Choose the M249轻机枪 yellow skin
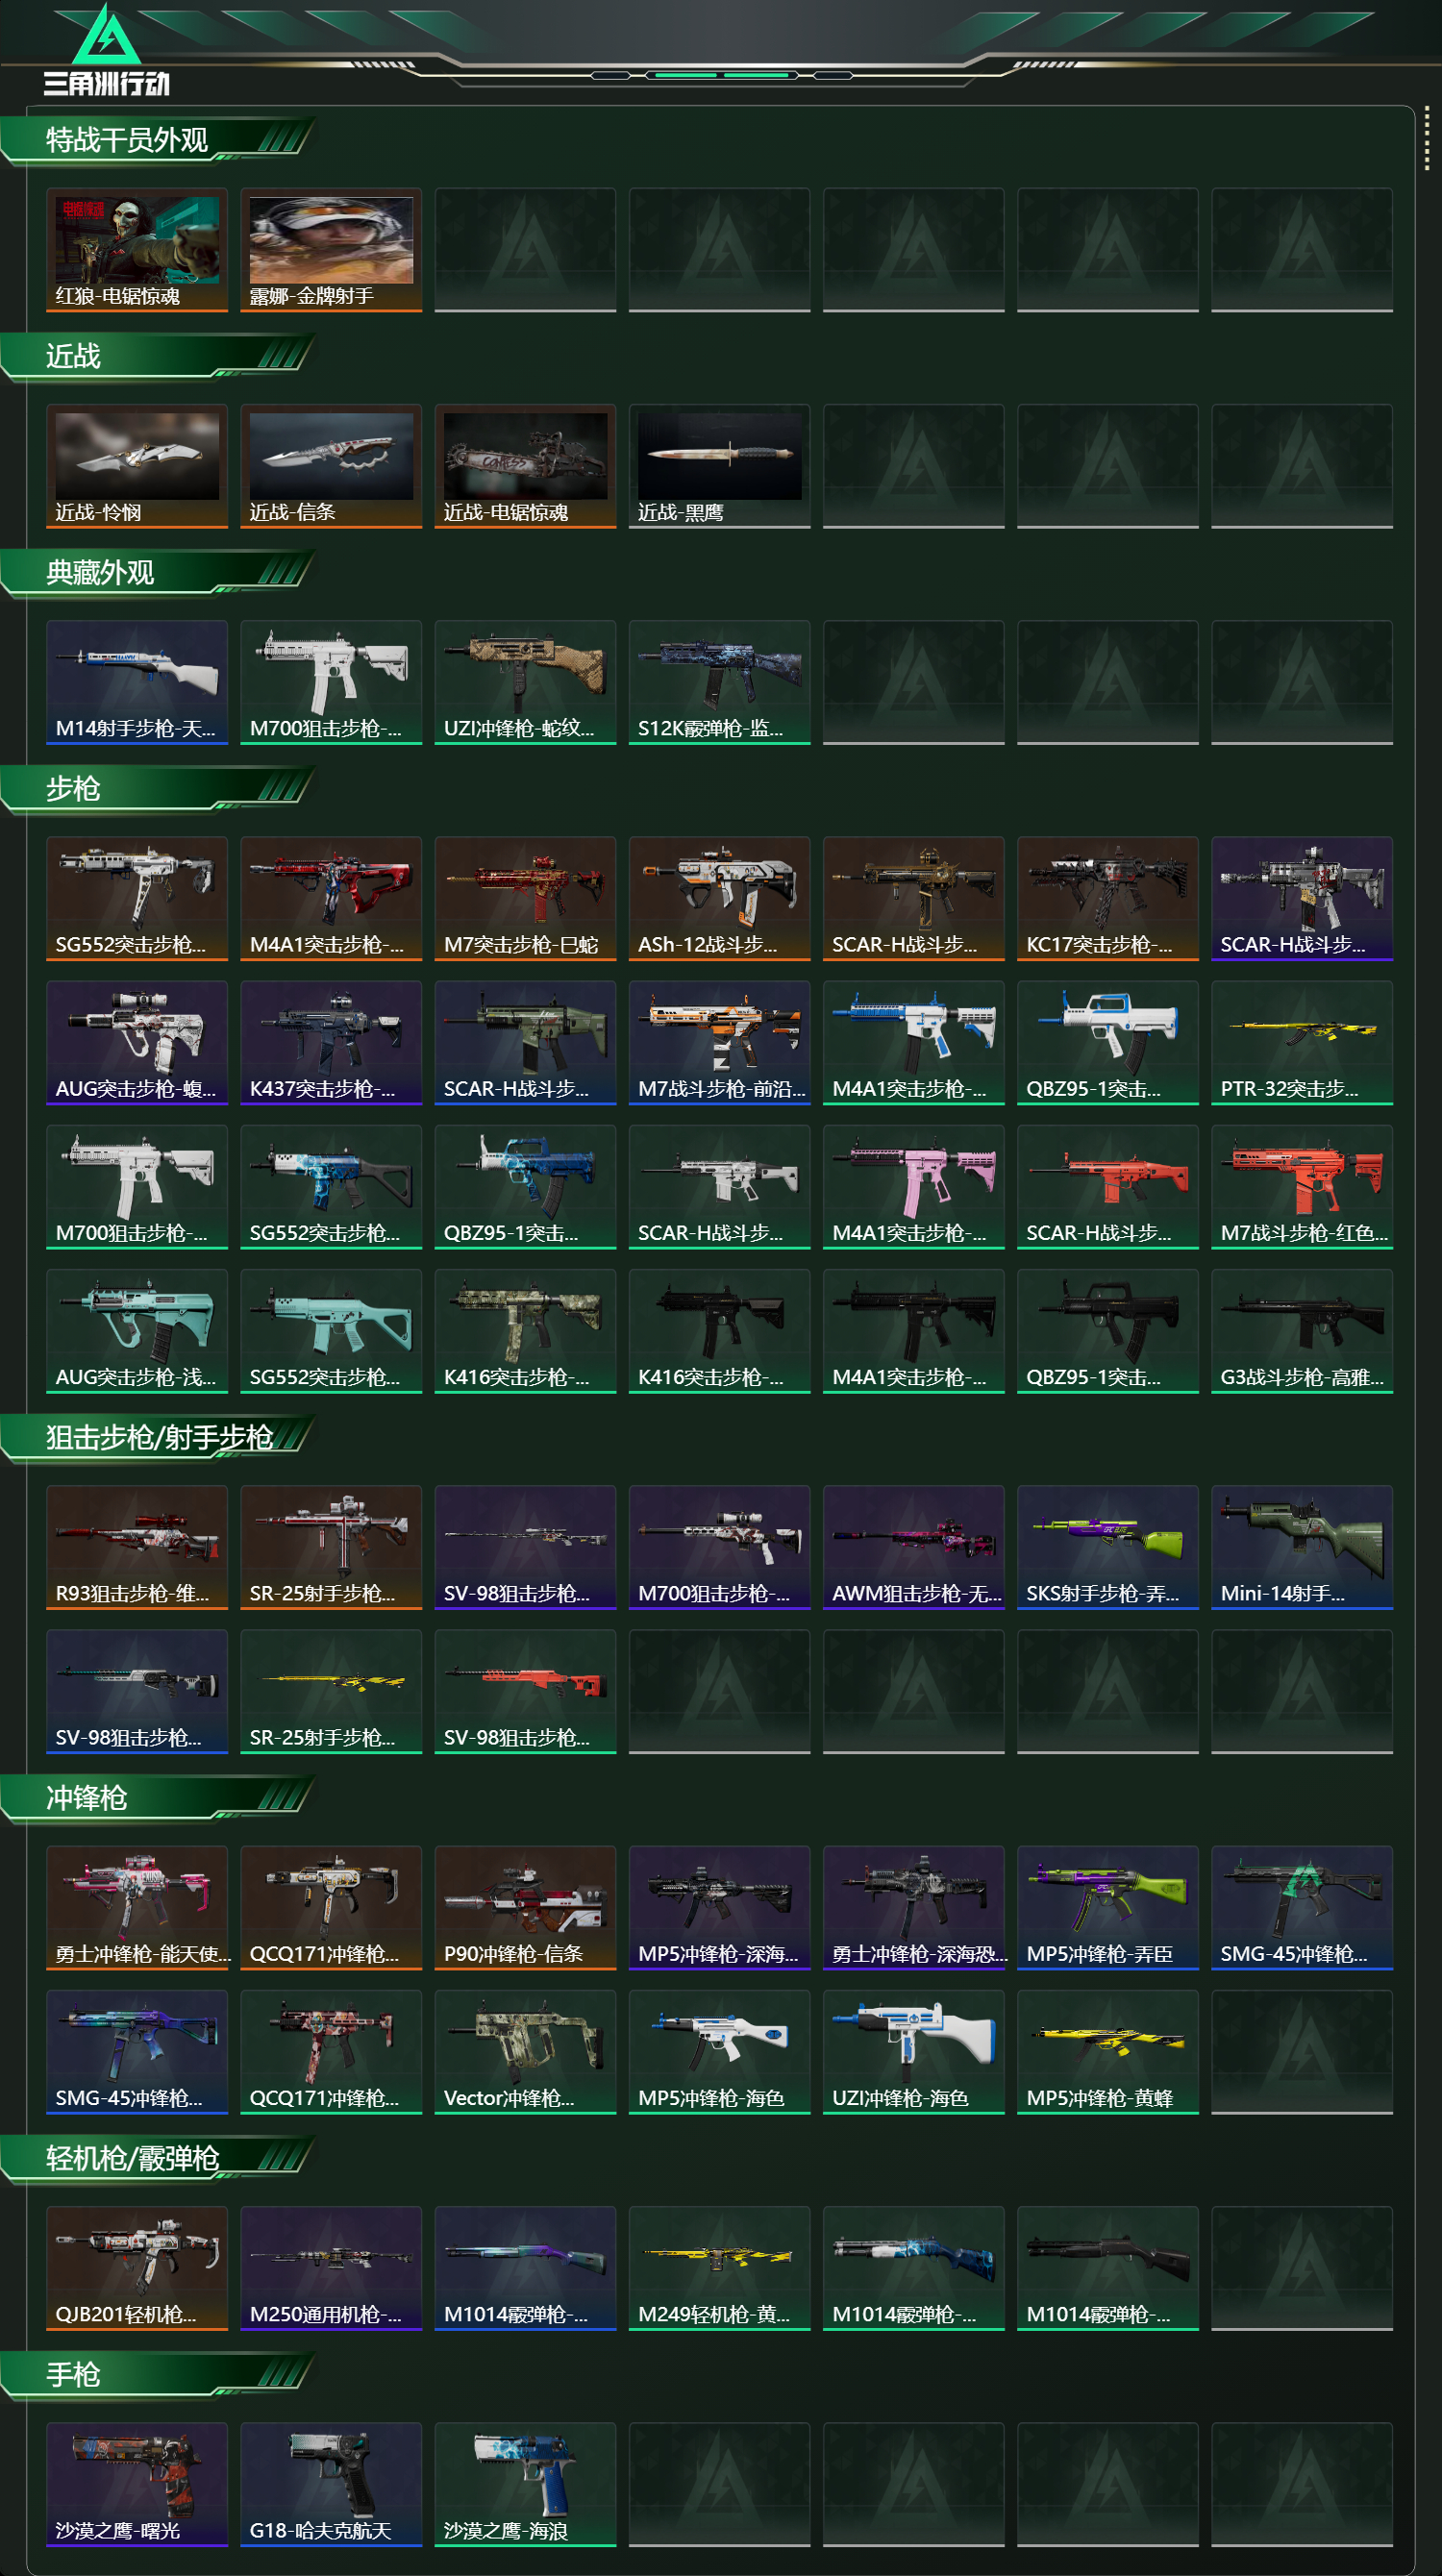Image resolution: width=1442 pixels, height=2576 pixels. click(719, 2268)
